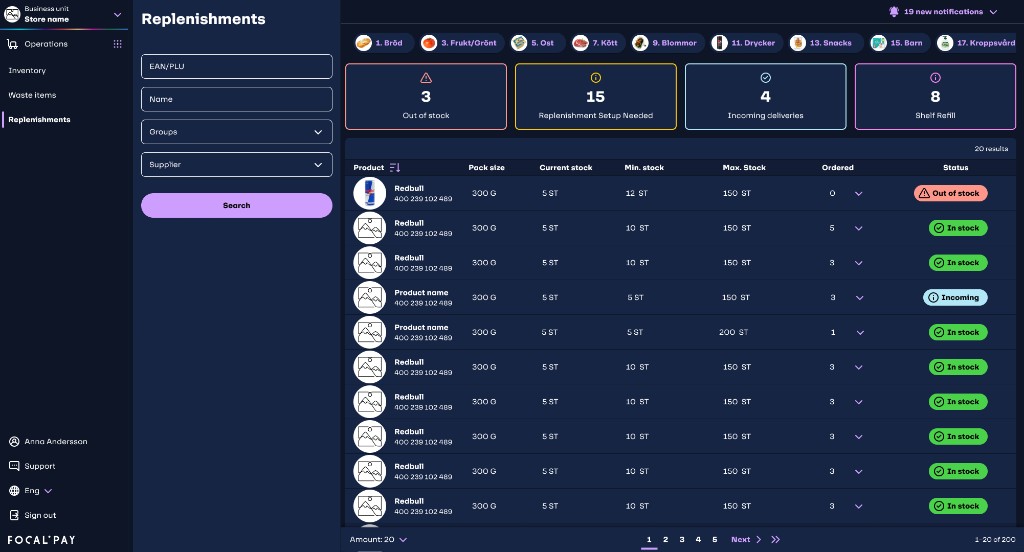Expand the Store name selector chevron
The image size is (1024, 552).
(118, 14)
